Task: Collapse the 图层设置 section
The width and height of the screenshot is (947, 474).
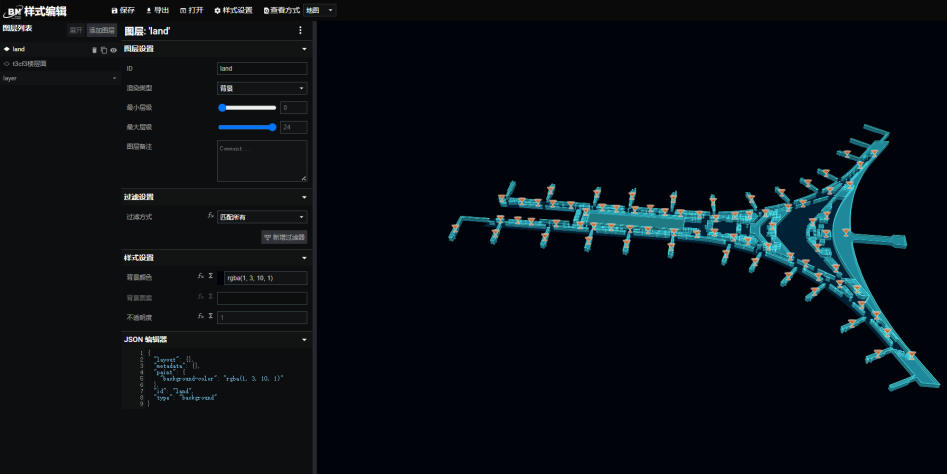Action: click(304, 49)
